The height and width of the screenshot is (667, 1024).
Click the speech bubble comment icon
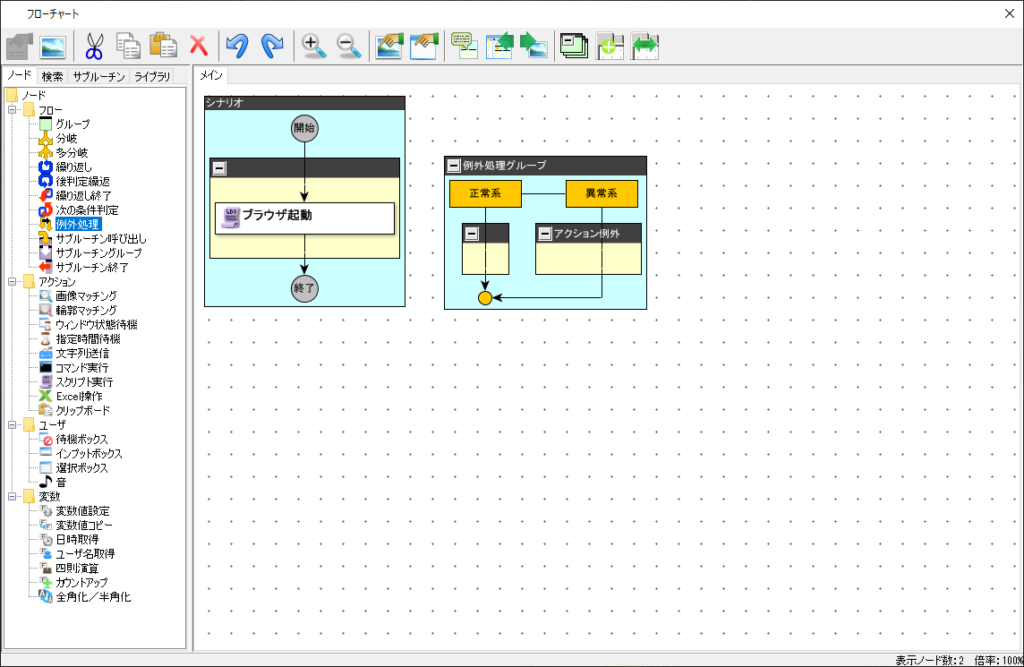(x=464, y=46)
